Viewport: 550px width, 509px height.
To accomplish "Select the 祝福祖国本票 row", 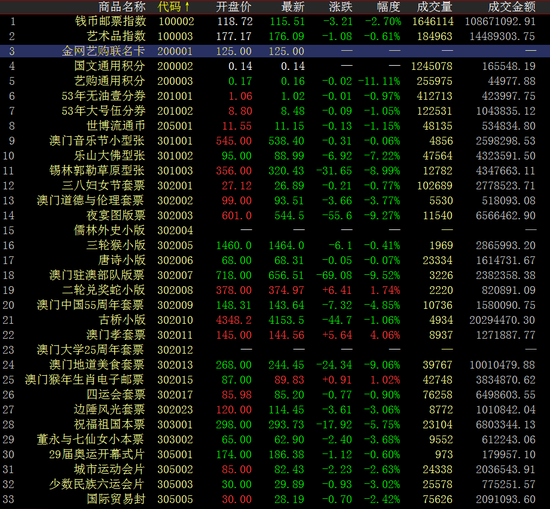I will (275, 424).
